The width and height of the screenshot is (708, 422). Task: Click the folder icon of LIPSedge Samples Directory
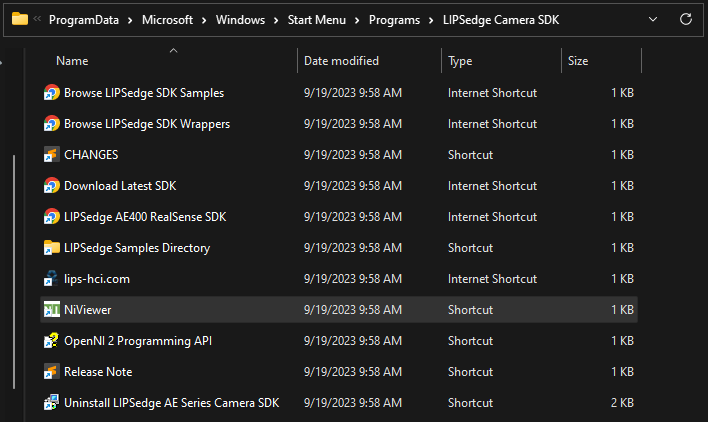coord(51,248)
